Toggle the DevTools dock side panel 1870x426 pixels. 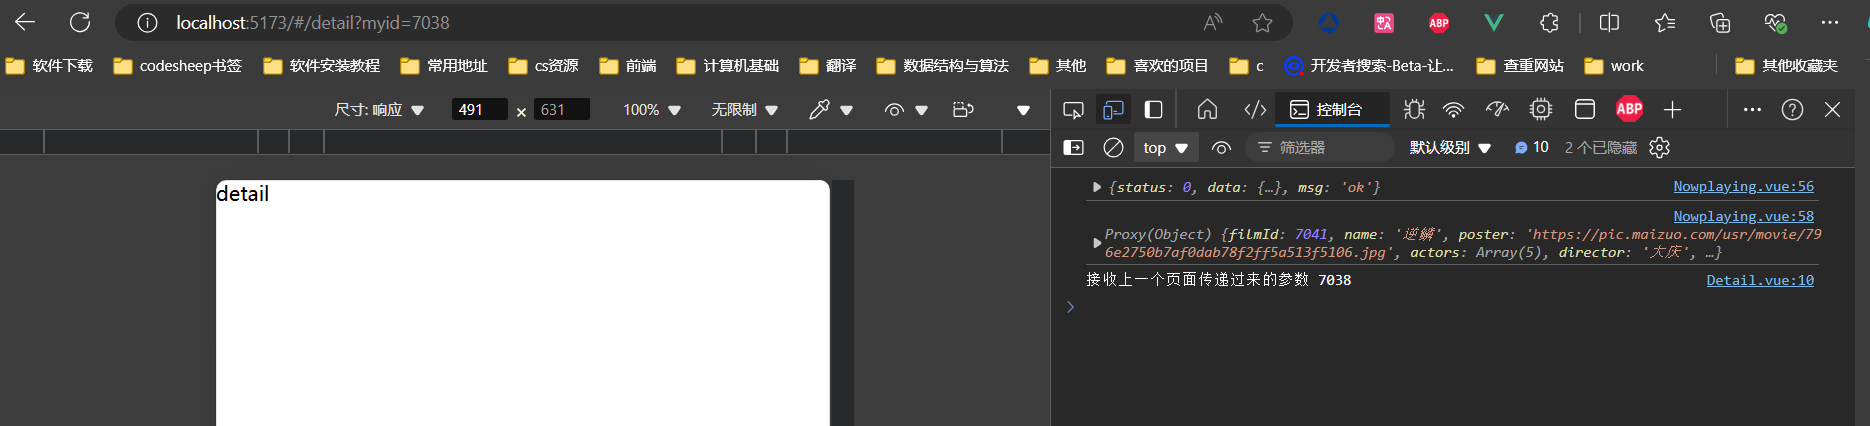pyautogui.click(x=1153, y=109)
